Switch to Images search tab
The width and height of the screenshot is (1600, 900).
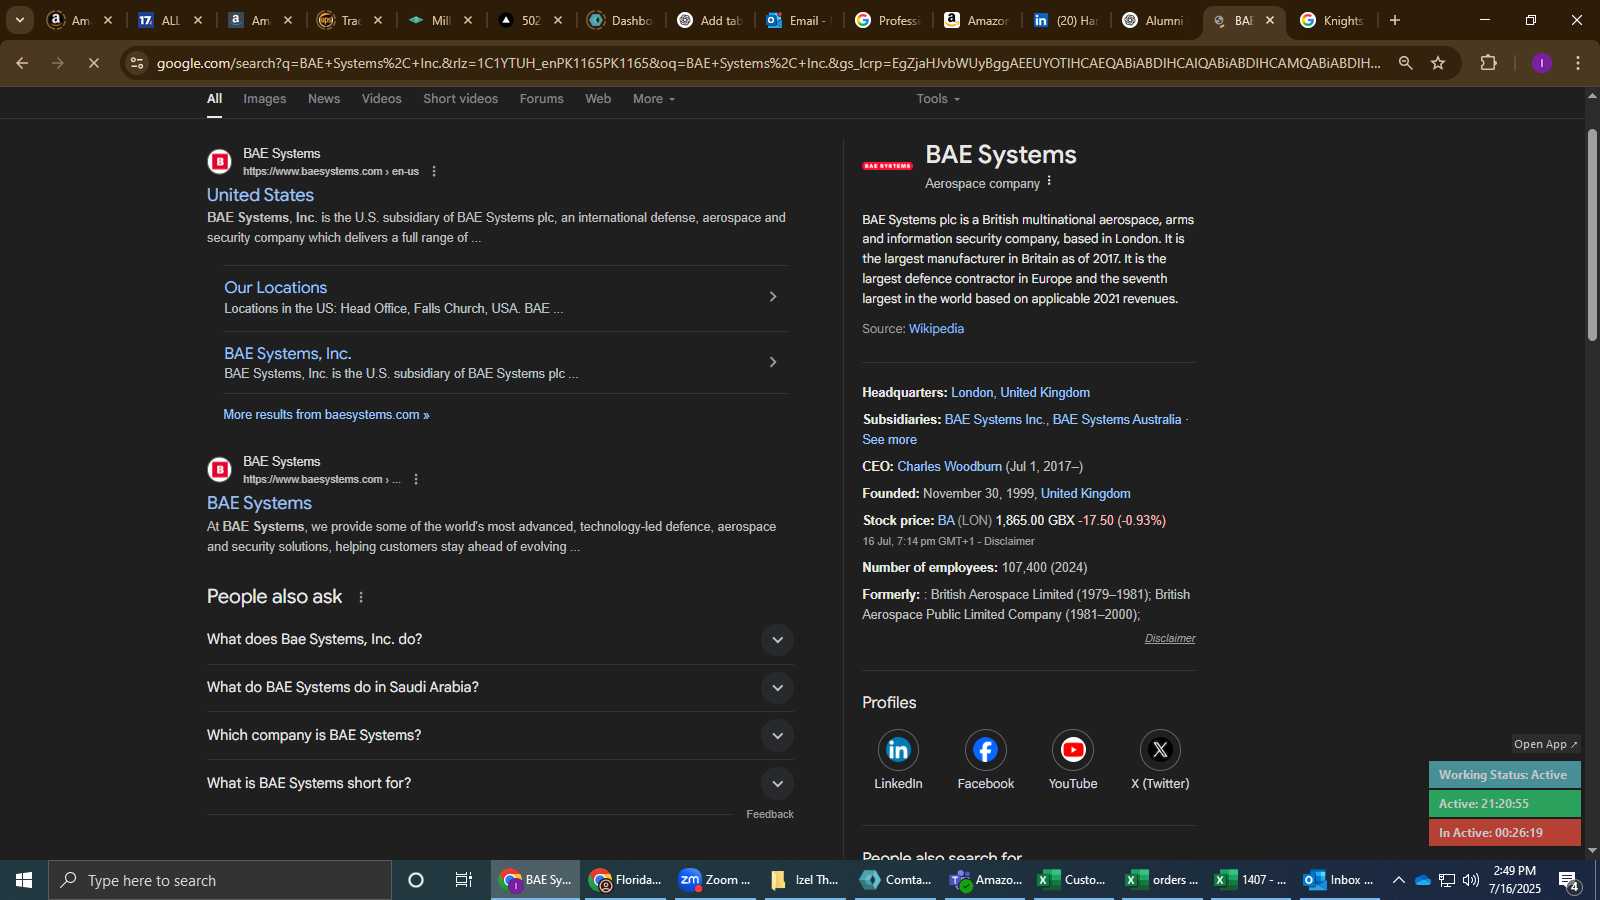tap(265, 99)
